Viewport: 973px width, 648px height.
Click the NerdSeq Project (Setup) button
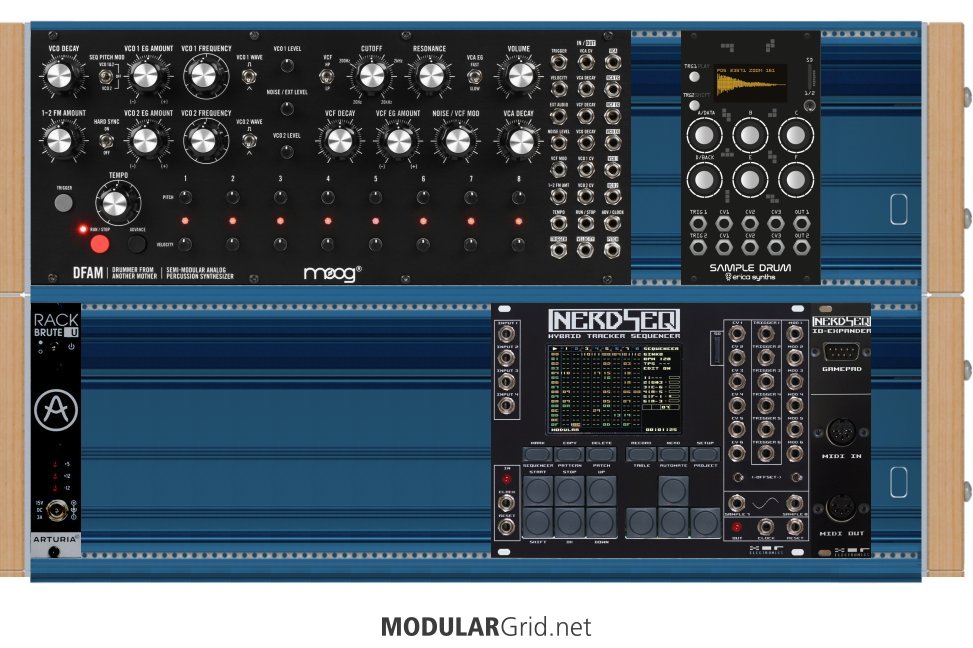[705, 454]
